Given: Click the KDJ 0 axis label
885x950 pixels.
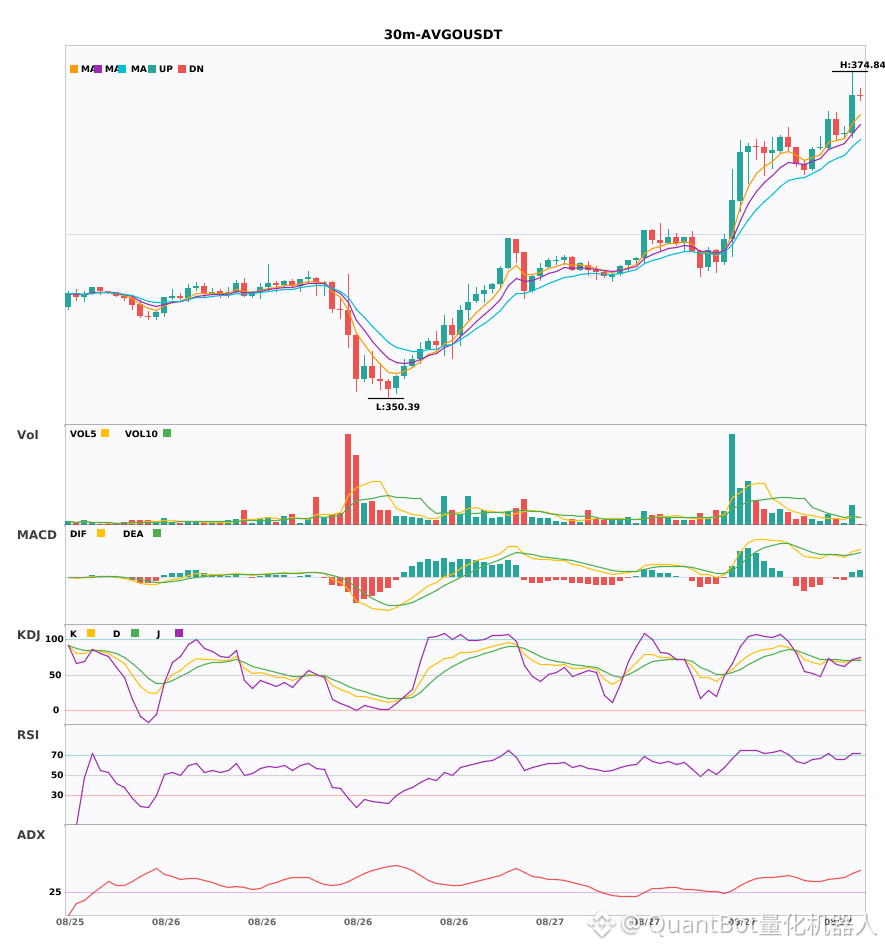Looking at the screenshot, I should click(x=56, y=710).
